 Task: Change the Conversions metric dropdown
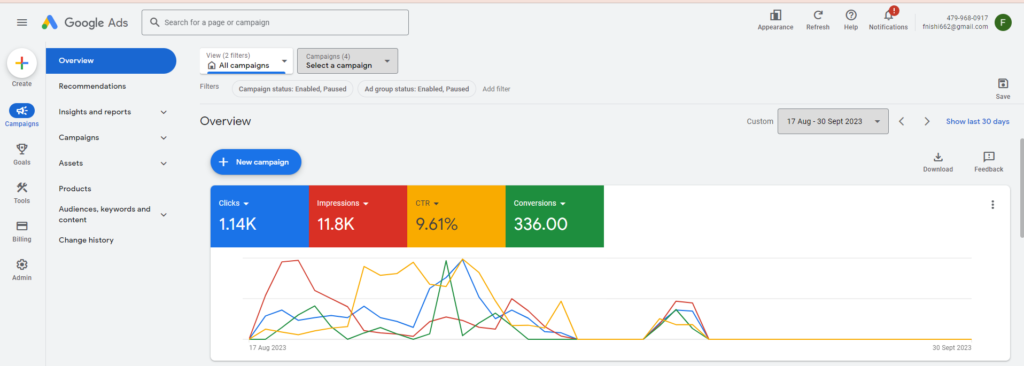[x=539, y=203]
